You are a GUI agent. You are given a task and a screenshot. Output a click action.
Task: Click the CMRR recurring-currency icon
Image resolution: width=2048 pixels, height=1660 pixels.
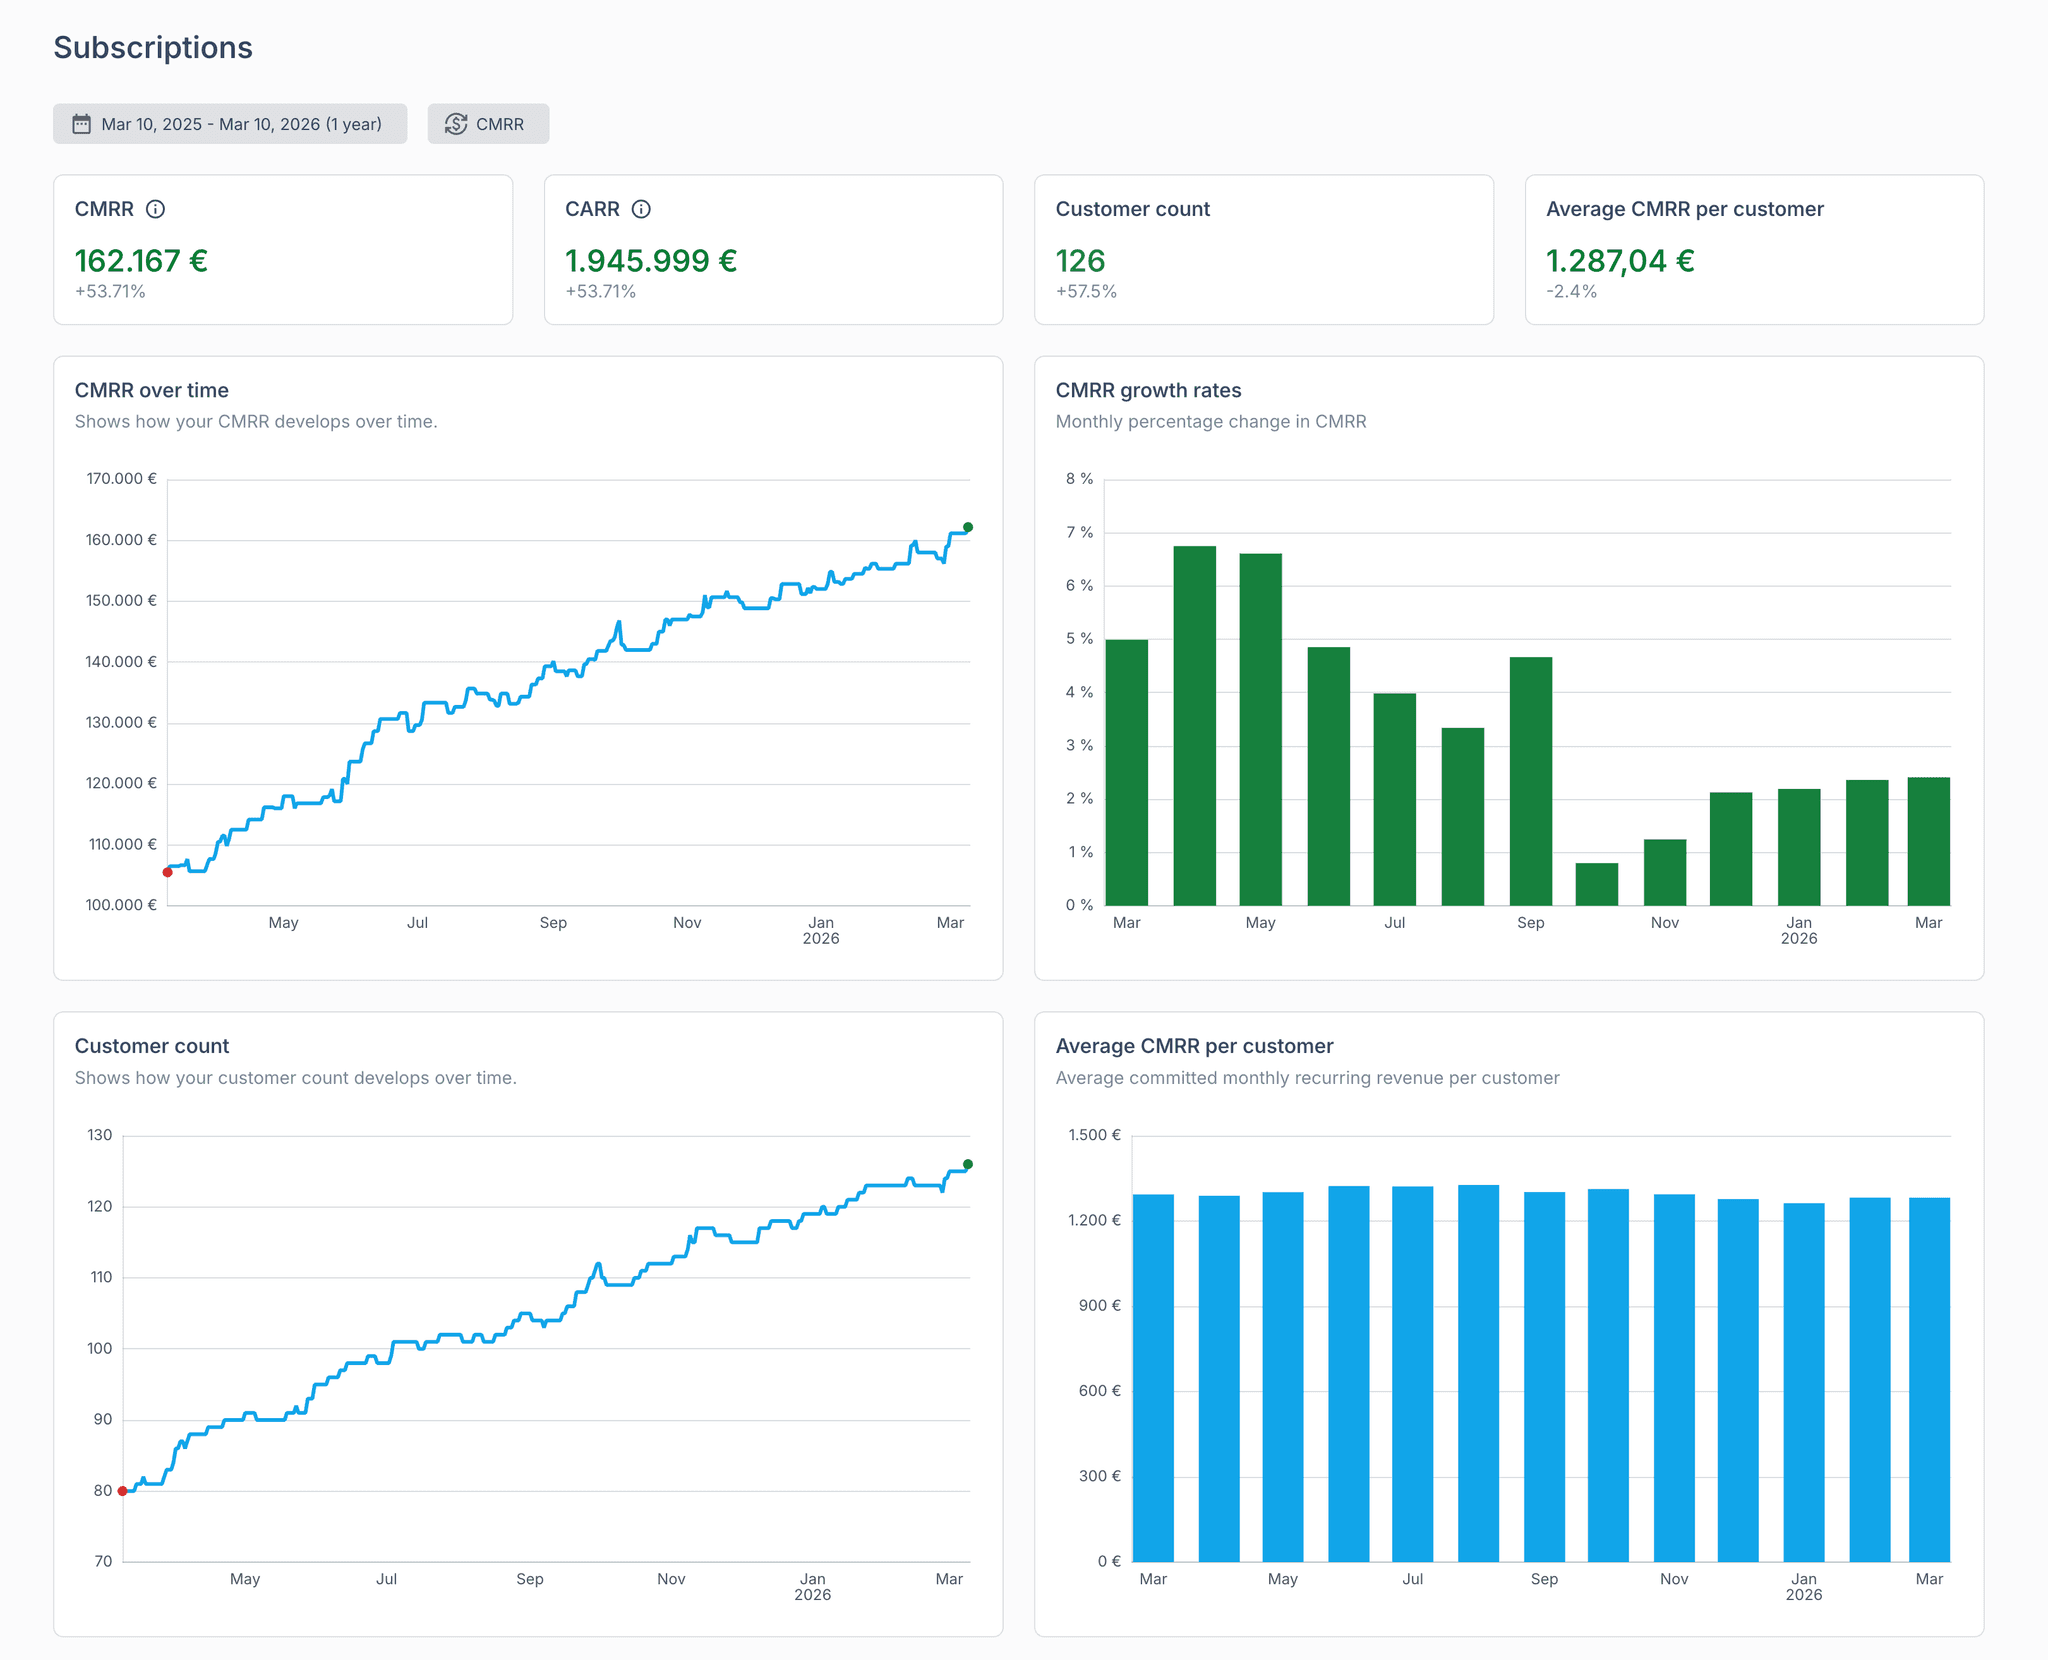[x=456, y=124]
